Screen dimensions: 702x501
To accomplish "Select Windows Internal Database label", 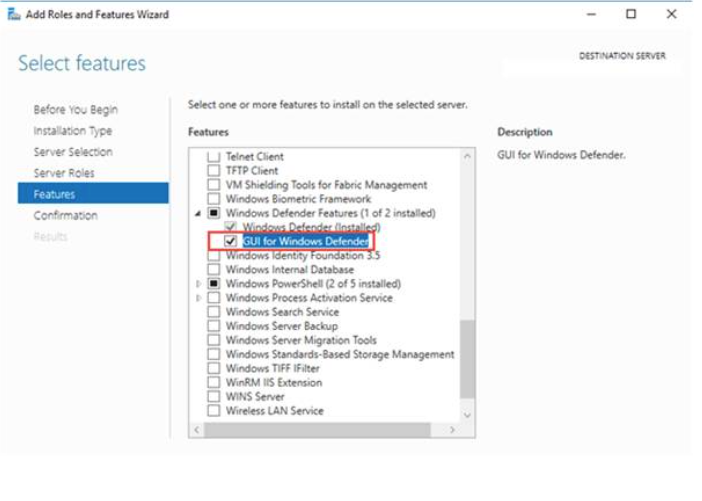I will [290, 270].
